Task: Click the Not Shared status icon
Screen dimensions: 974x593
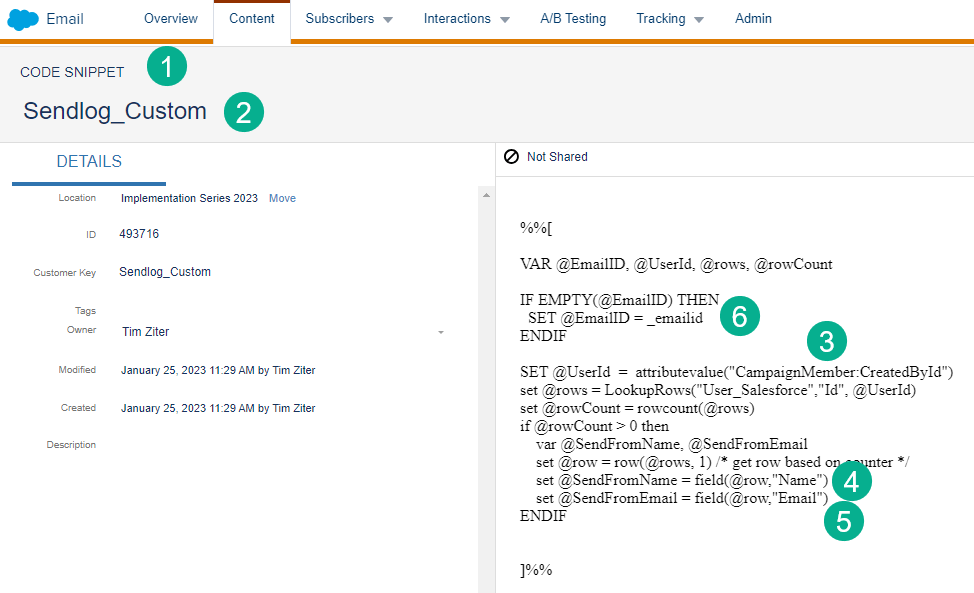Action: pos(511,157)
